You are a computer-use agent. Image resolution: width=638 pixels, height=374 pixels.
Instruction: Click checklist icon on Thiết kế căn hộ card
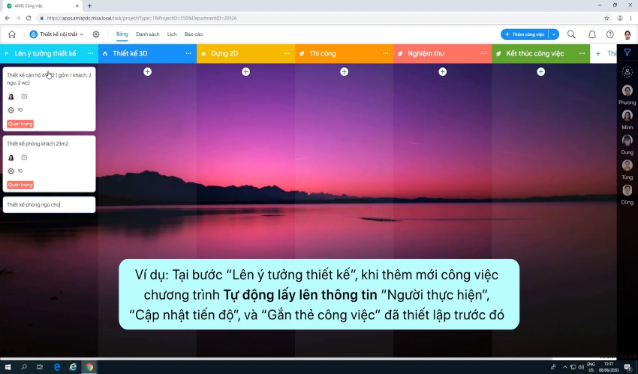tap(24, 96)
